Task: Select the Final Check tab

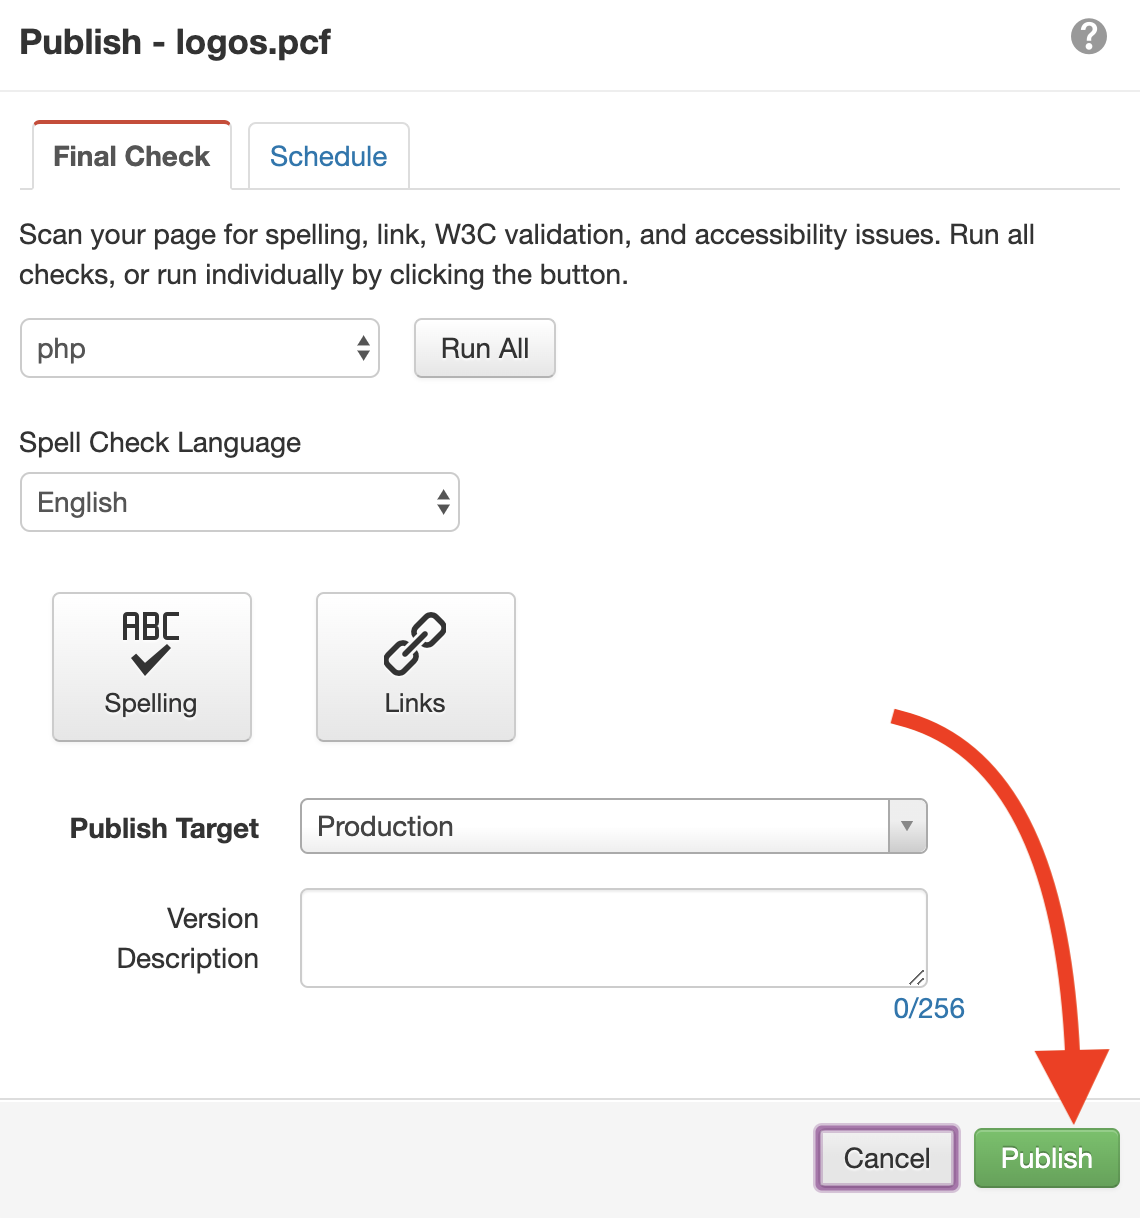Action: tap(132, 156)
